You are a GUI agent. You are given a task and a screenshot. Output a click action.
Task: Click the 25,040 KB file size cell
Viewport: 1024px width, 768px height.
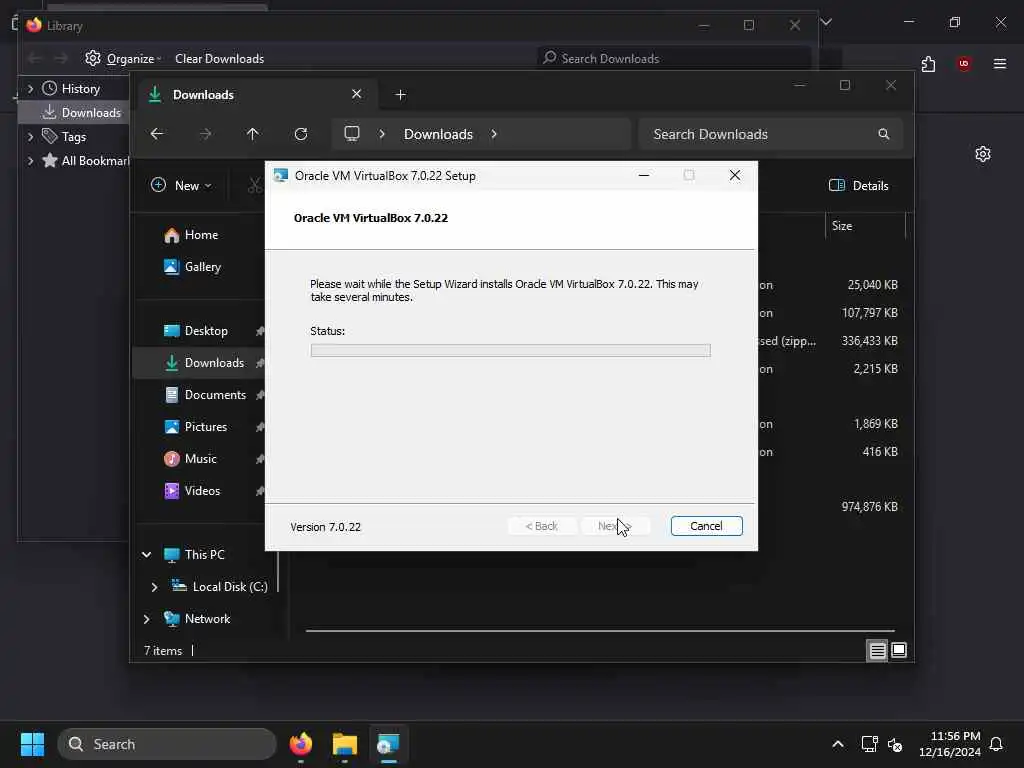pyautogui.click(x=872, y=285)
